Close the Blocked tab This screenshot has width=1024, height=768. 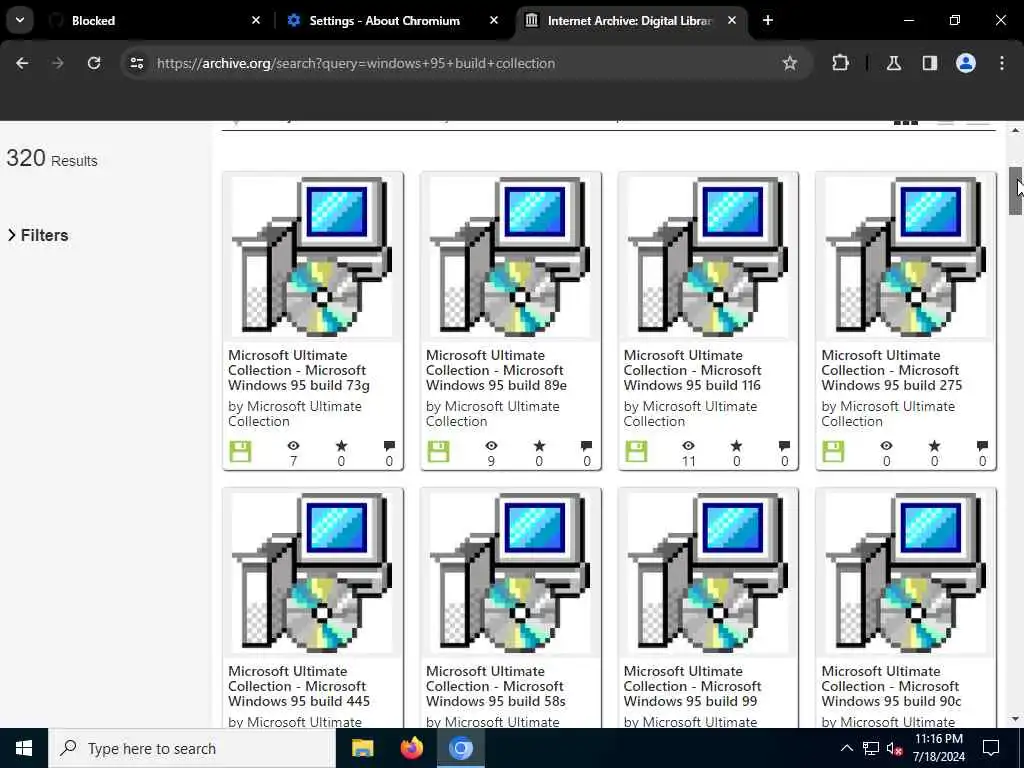pyautogui.click(x=256, y=20)
